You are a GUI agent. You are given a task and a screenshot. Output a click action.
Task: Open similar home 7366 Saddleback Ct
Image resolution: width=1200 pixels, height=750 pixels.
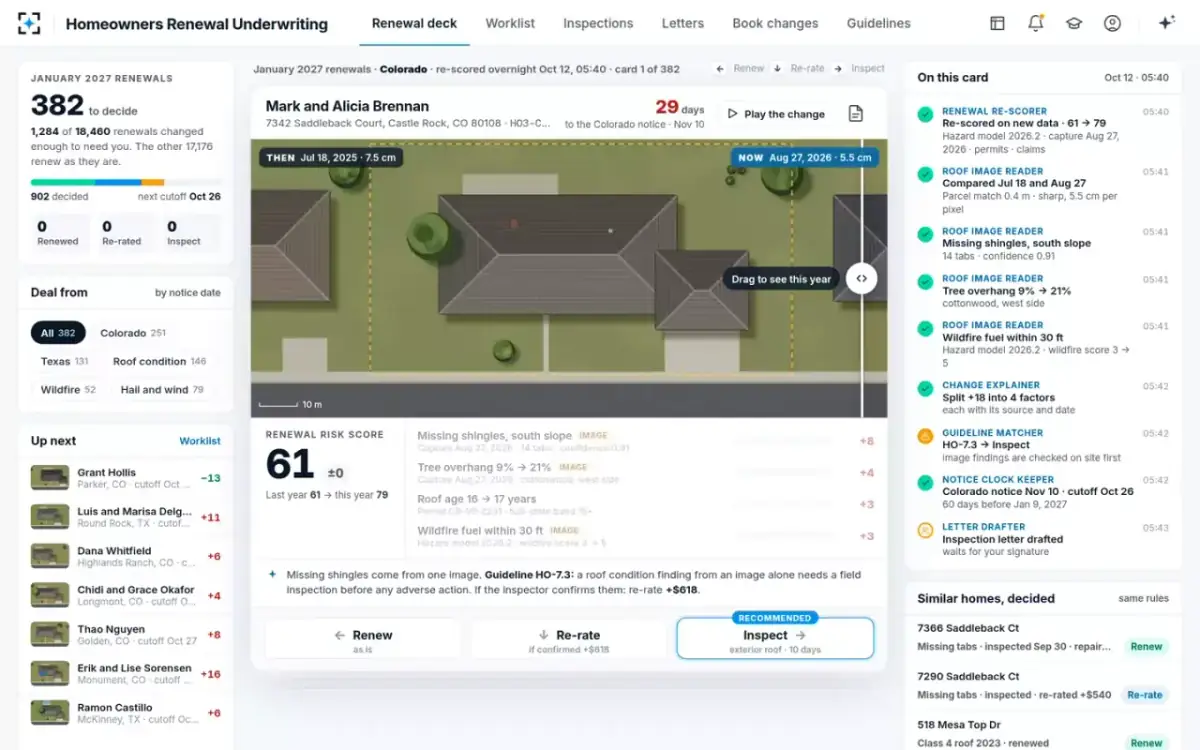[x=1043, y=637]
